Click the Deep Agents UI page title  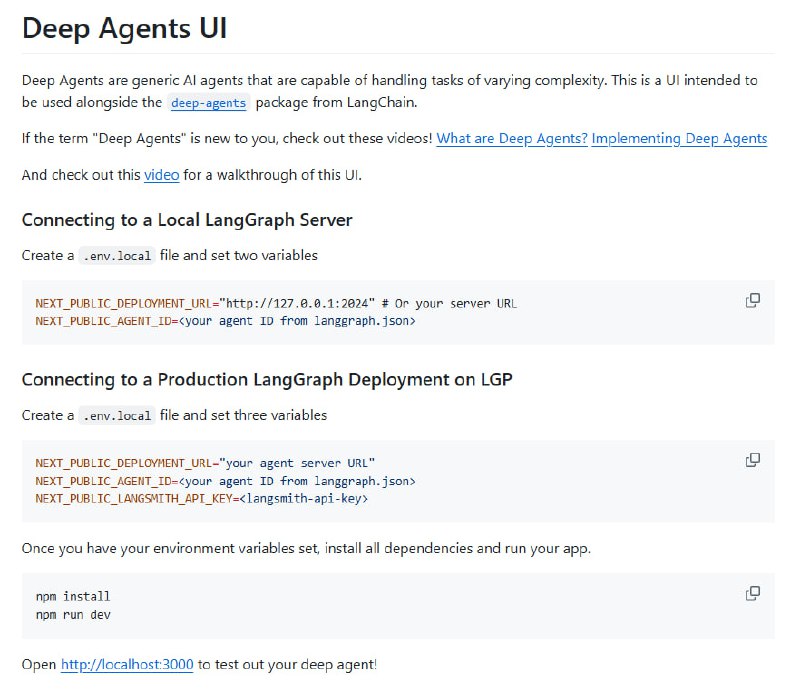pyautogui.click(x=125, y=28)
